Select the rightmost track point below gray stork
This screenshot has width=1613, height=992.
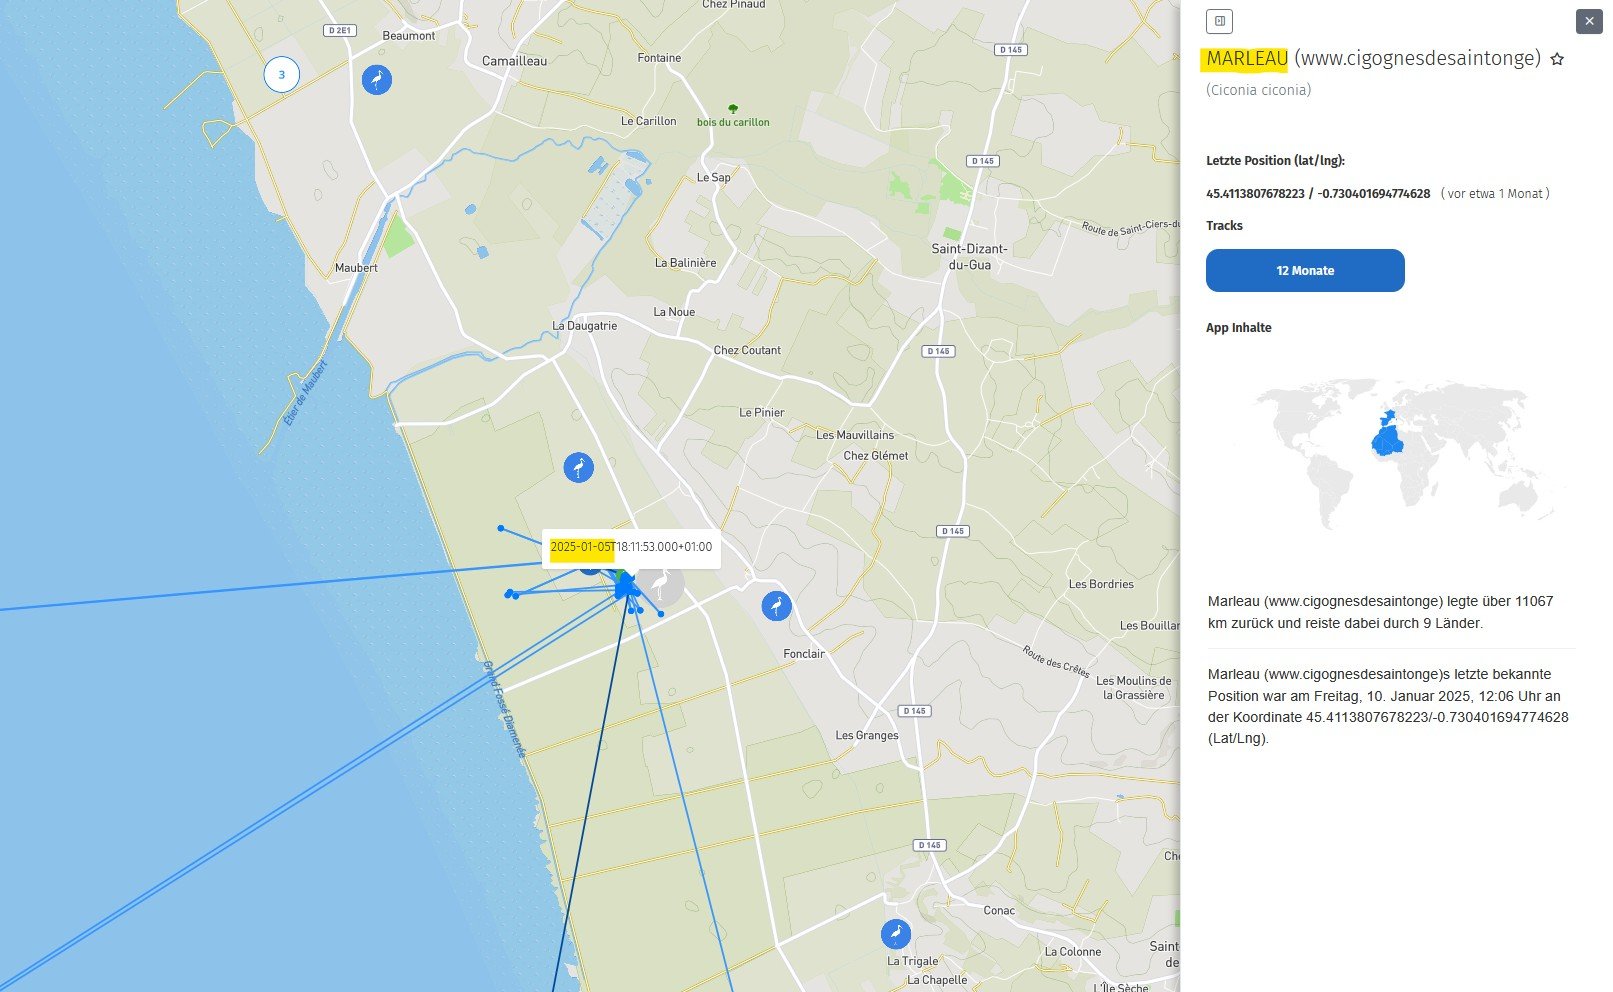coord(661,614)
